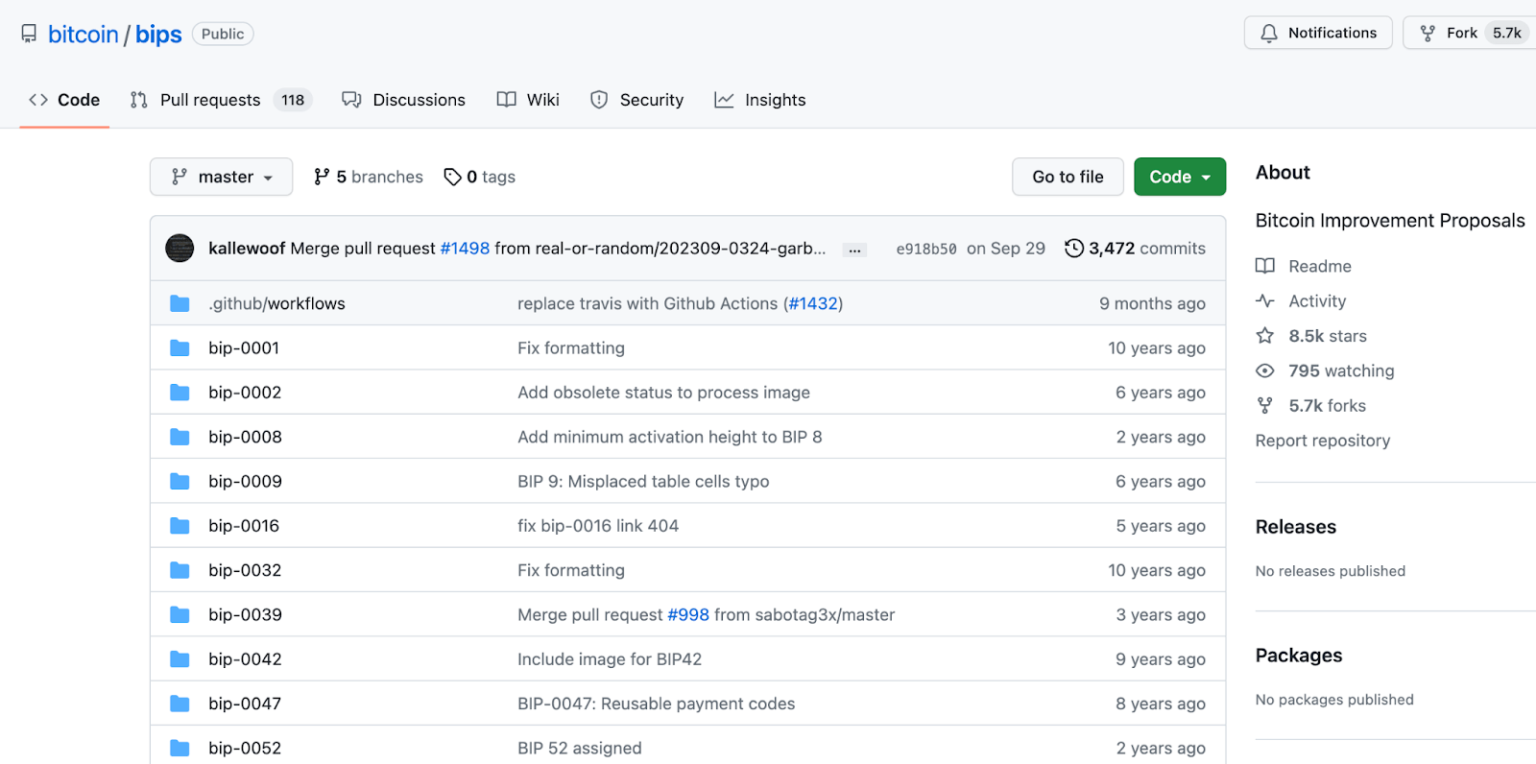
Task: Click kallewoof's avatar thumbnail
Action: (x=180, y=248)
